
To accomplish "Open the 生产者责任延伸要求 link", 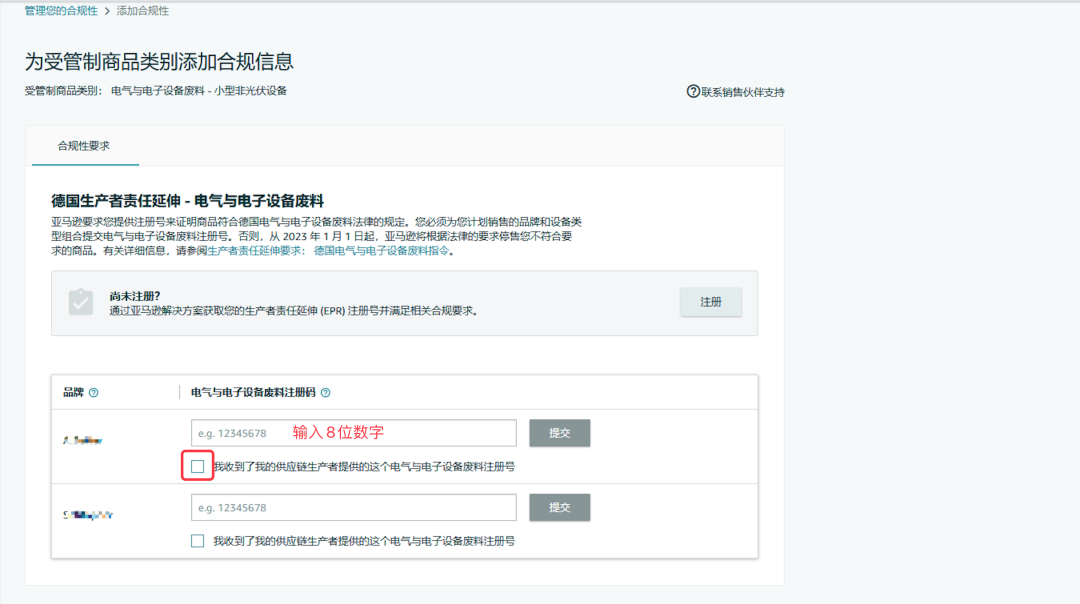I will (255, 251).
